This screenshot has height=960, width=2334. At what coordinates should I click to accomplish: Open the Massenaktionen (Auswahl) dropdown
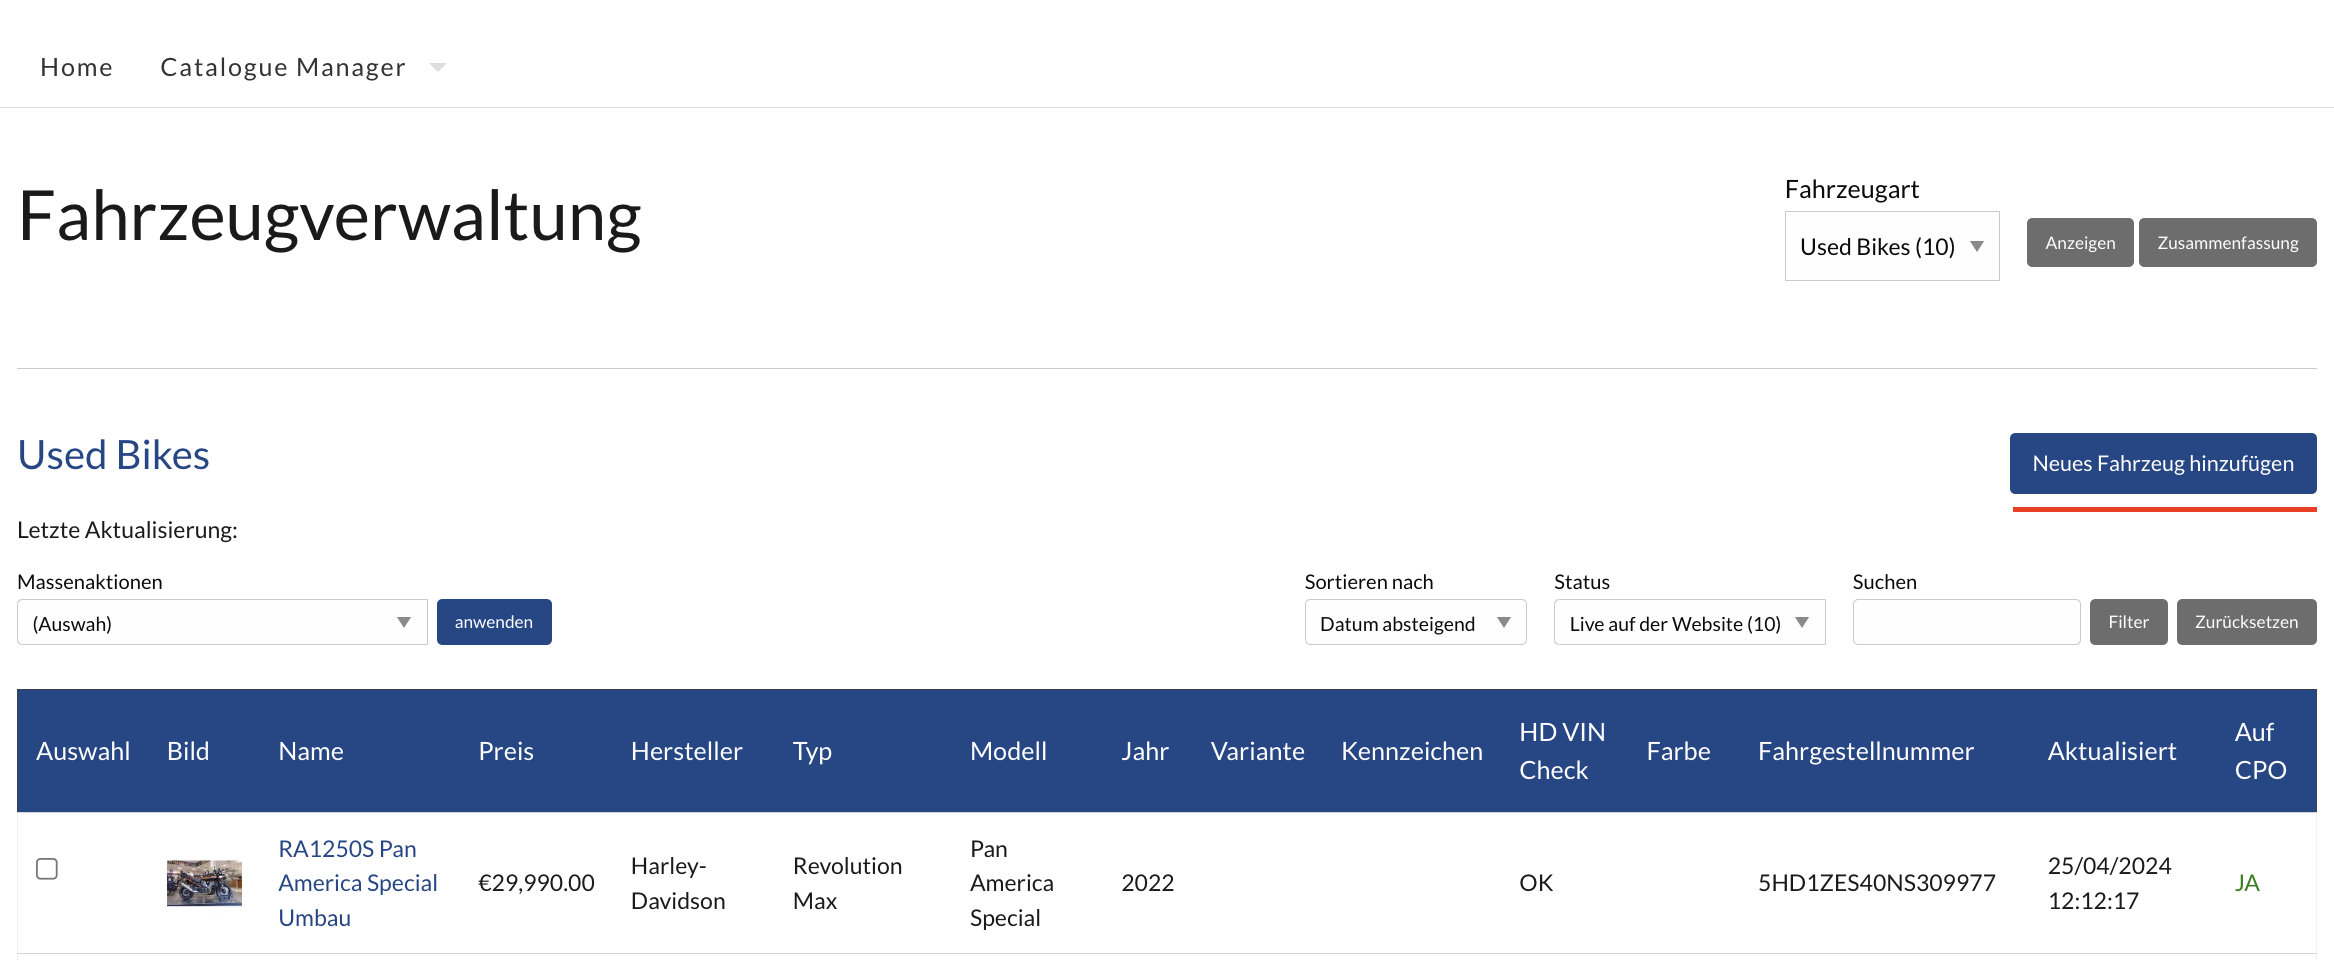(x=220, y=621)
